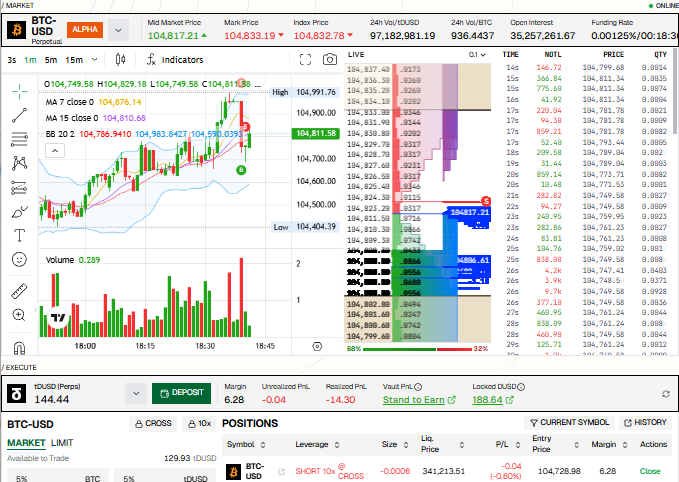Select the 5m timeframe
This screenshot has height=482, width=679.
click(51, 60)
